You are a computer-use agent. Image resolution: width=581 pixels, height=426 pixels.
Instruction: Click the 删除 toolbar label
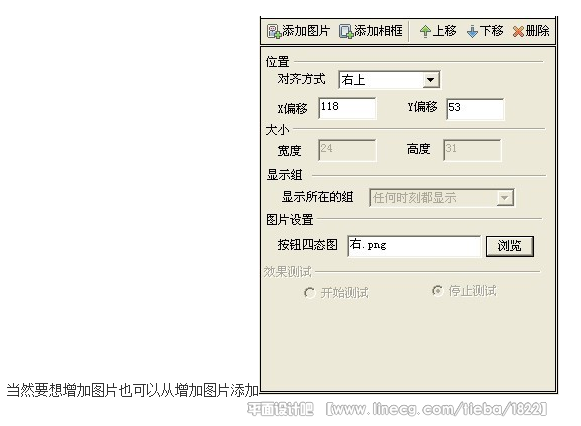(x=537, y=31)
